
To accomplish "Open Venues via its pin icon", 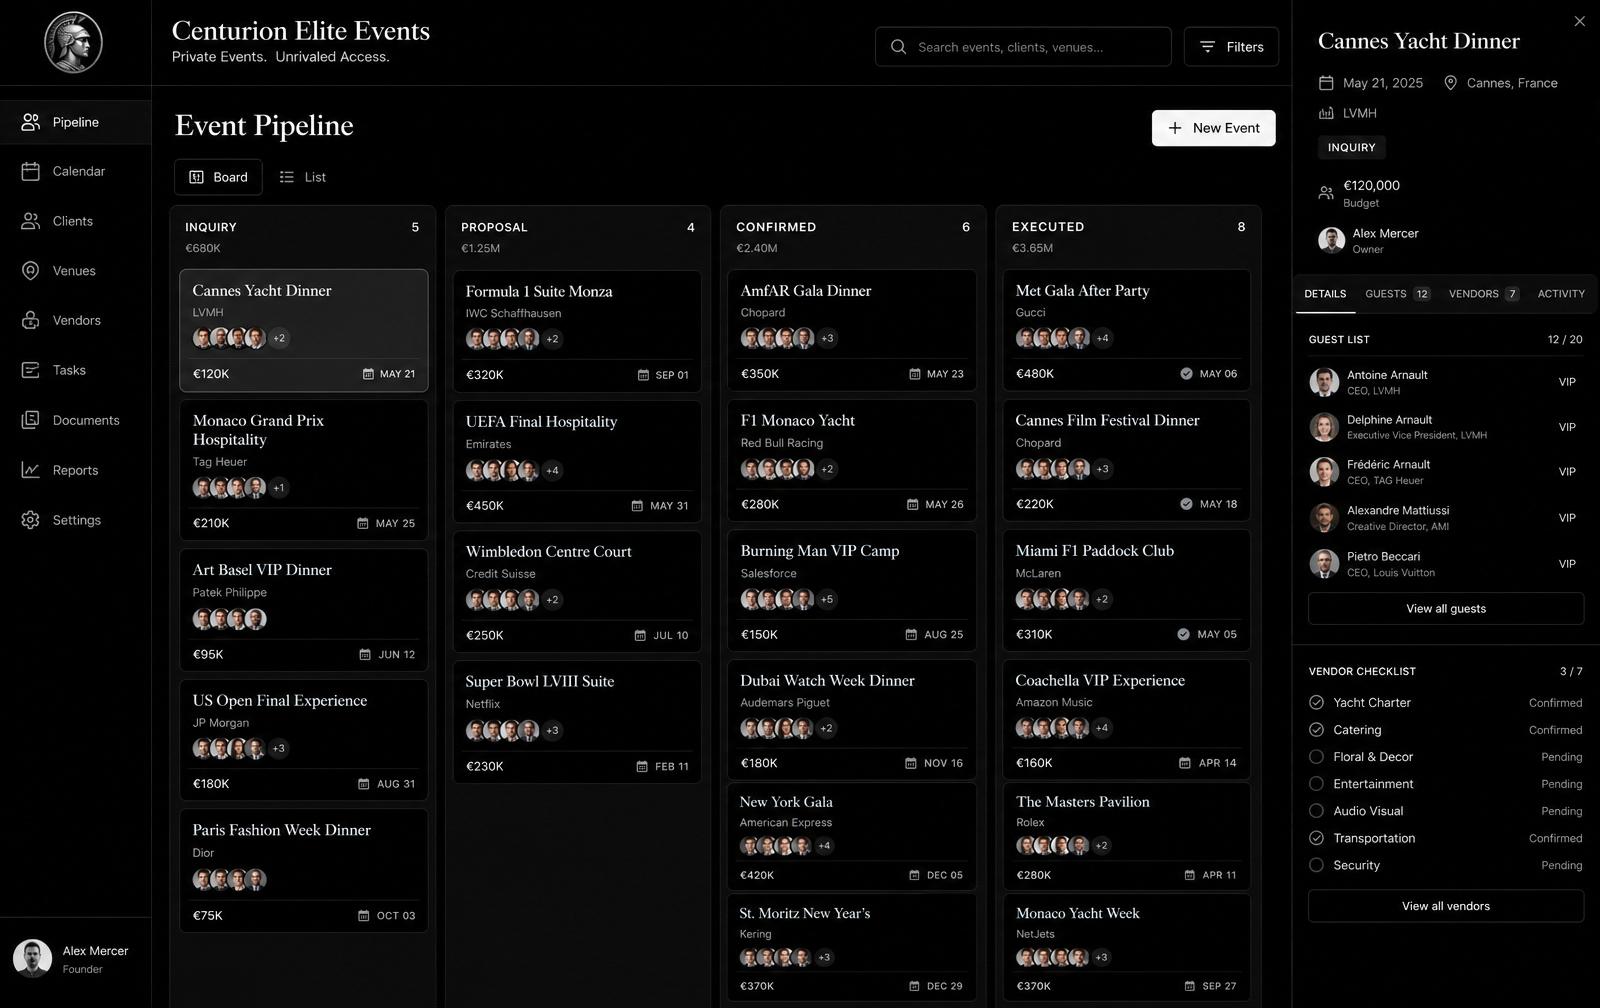I will point(31,271).
